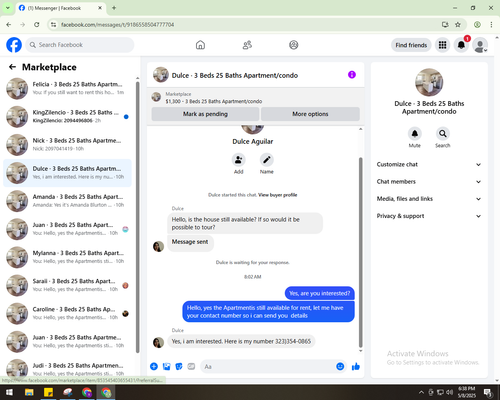Click the Find friends button
Image resolution: width=500 pixels, height=400 pixels.
point(411,45)
